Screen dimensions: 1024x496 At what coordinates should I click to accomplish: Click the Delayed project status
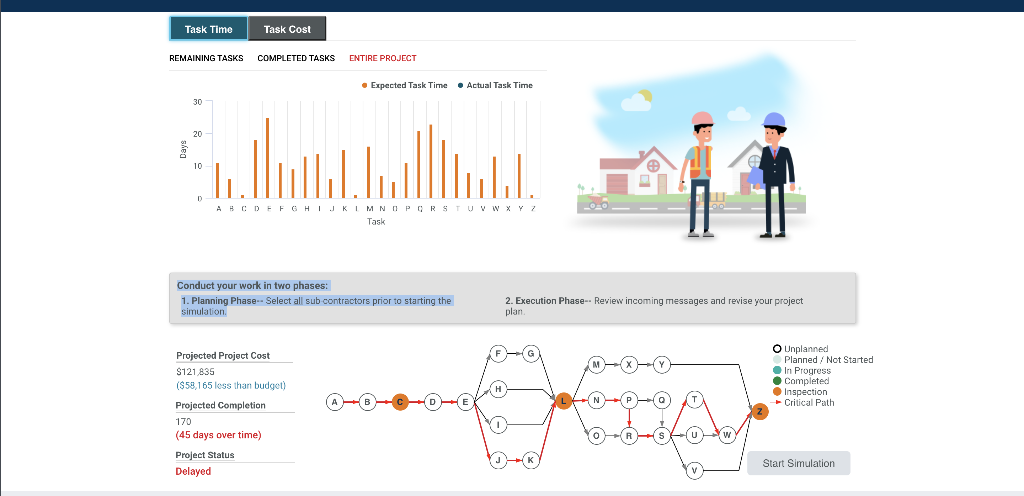(193, 471)
